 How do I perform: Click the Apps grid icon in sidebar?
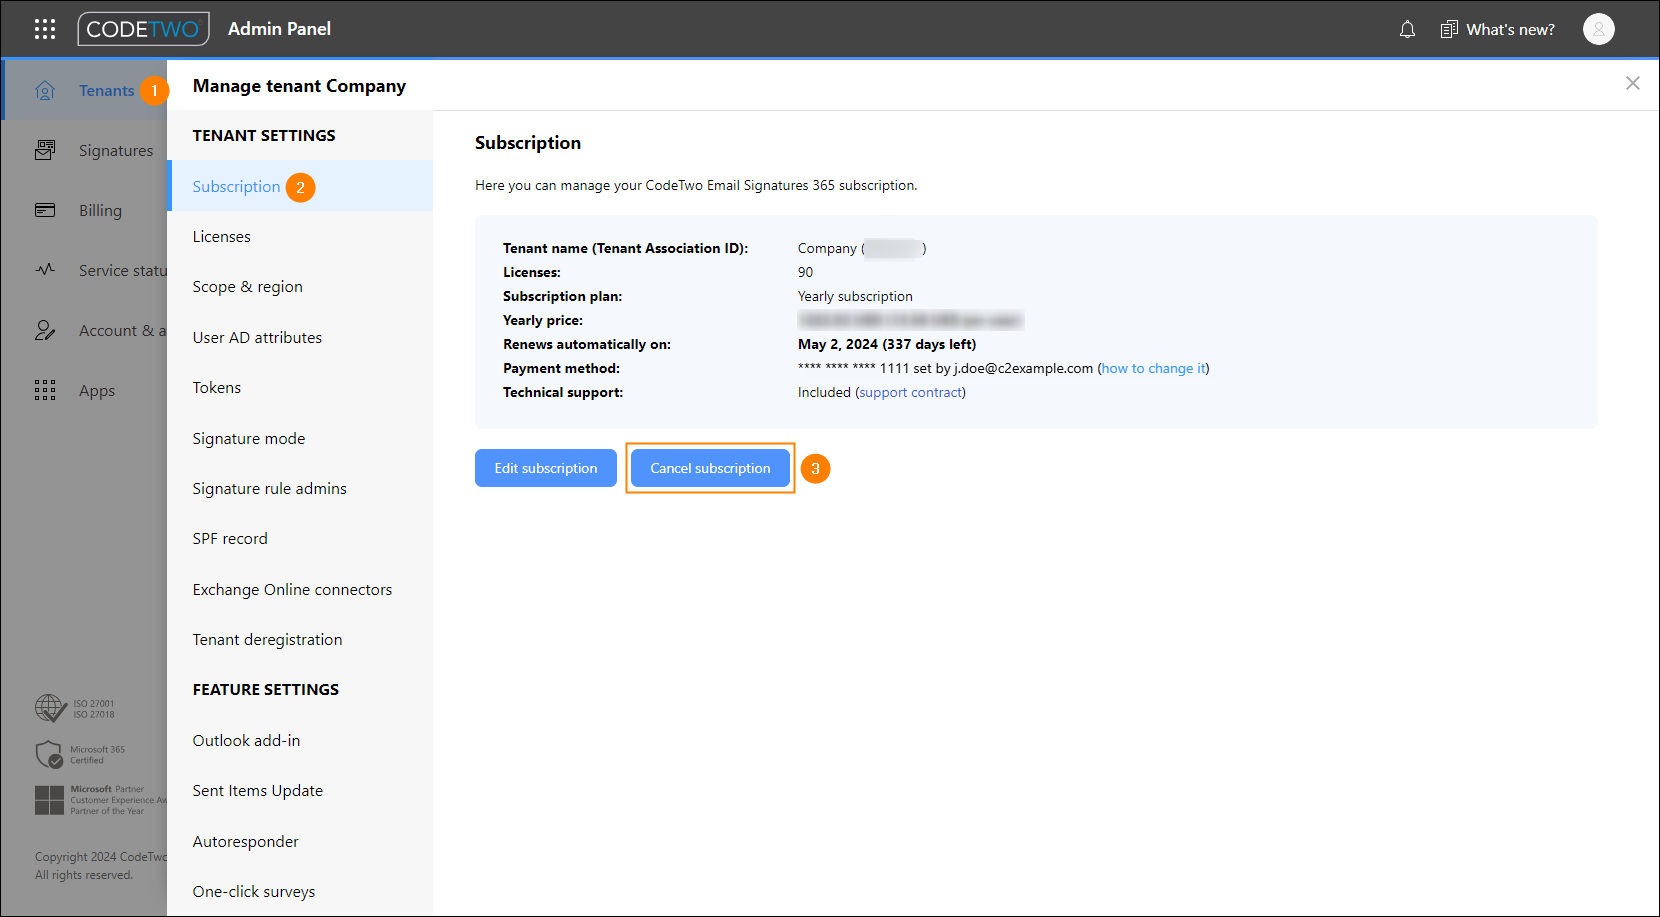tap(45, 390)
